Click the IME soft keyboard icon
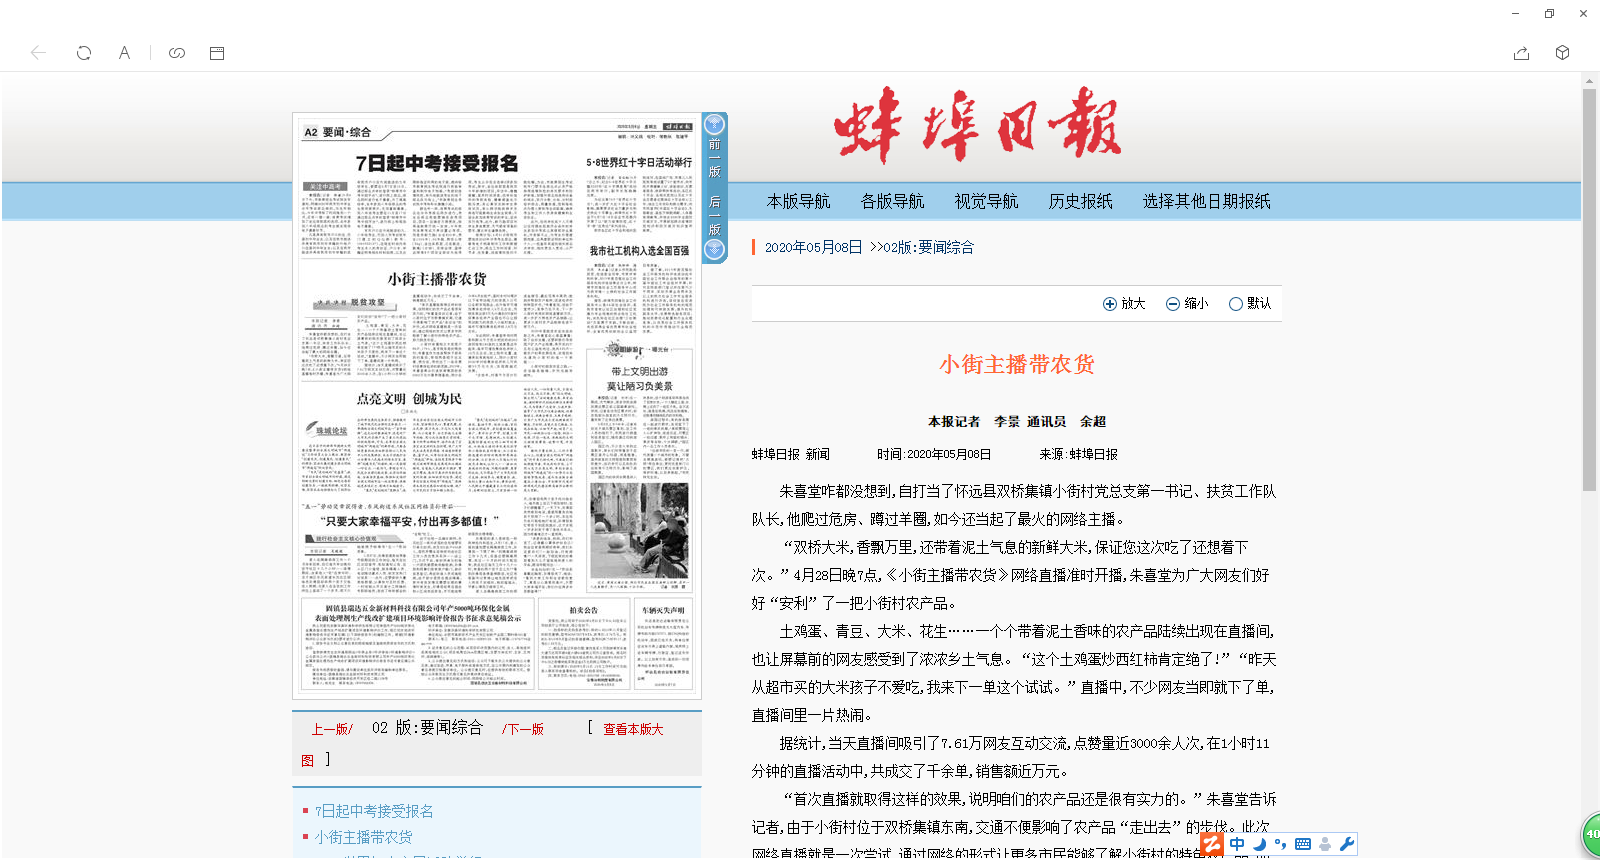Screen dimensions: 1600x860 tap(1302, 844)
